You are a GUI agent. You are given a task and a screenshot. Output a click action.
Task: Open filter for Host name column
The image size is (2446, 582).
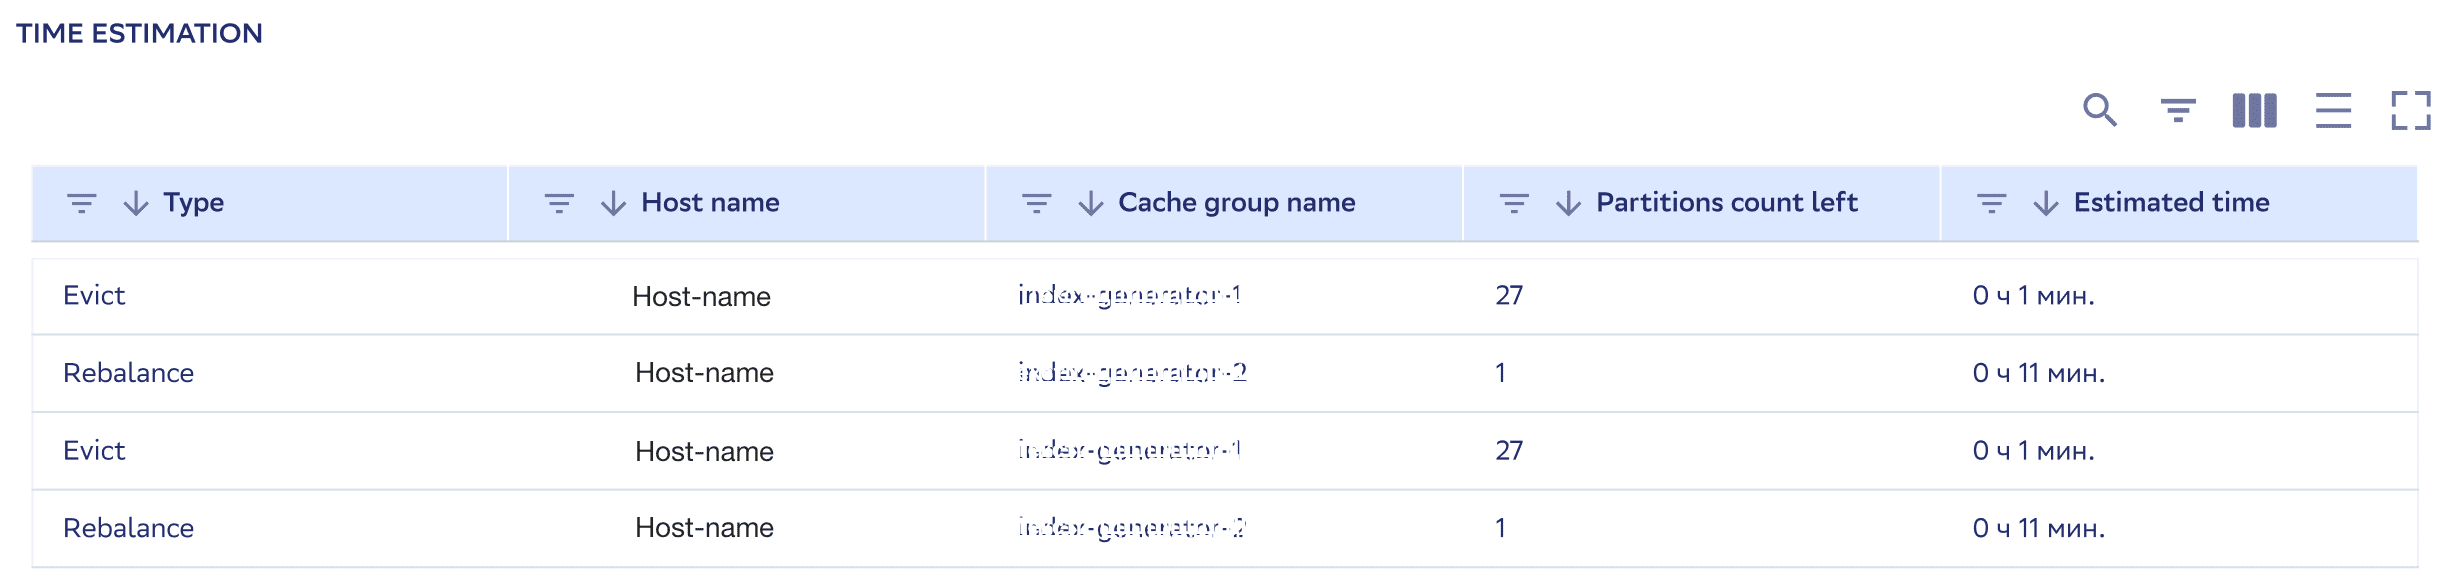[x=558, y=203]
